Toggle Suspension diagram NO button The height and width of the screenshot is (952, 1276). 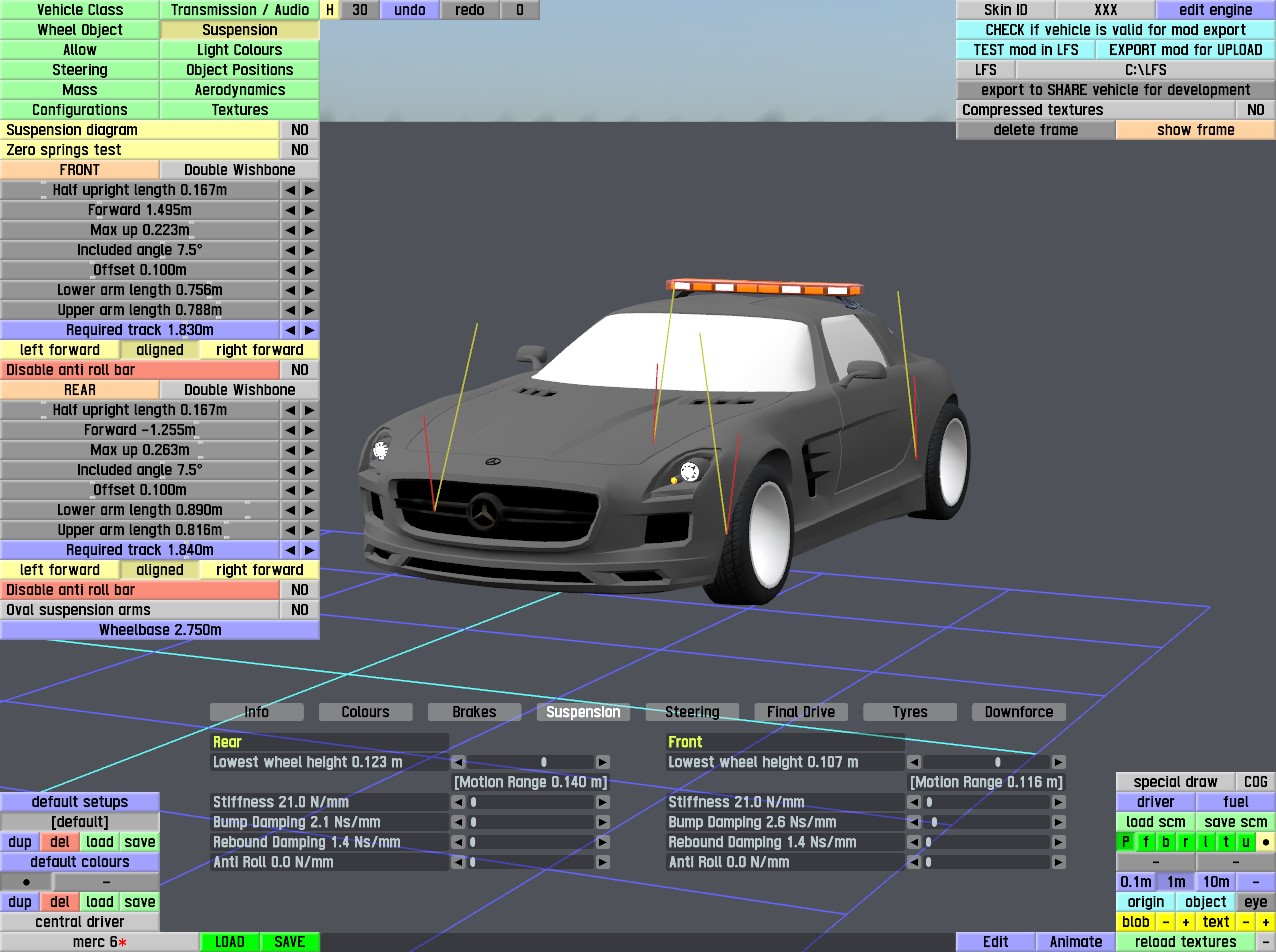[299, 130]
